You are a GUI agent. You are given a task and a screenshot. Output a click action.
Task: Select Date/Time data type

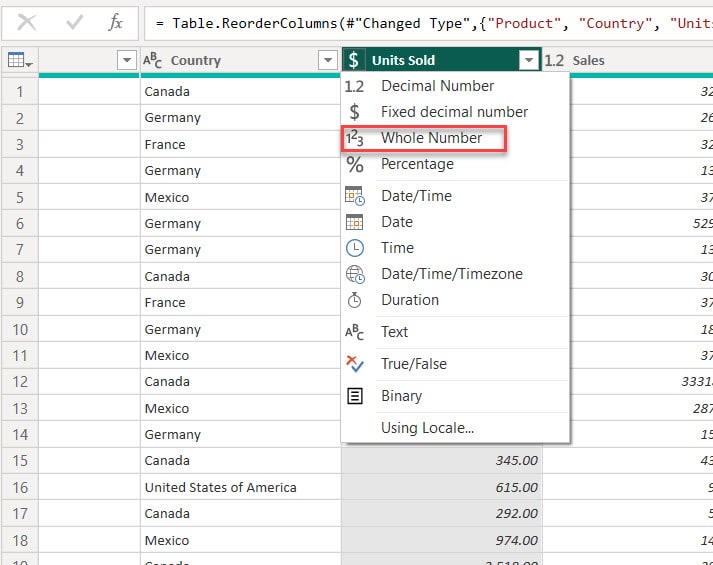pos(455,196)
